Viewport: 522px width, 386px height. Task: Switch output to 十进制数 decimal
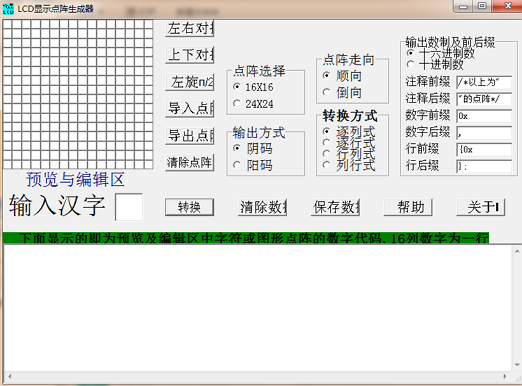[x=435, y=64]
